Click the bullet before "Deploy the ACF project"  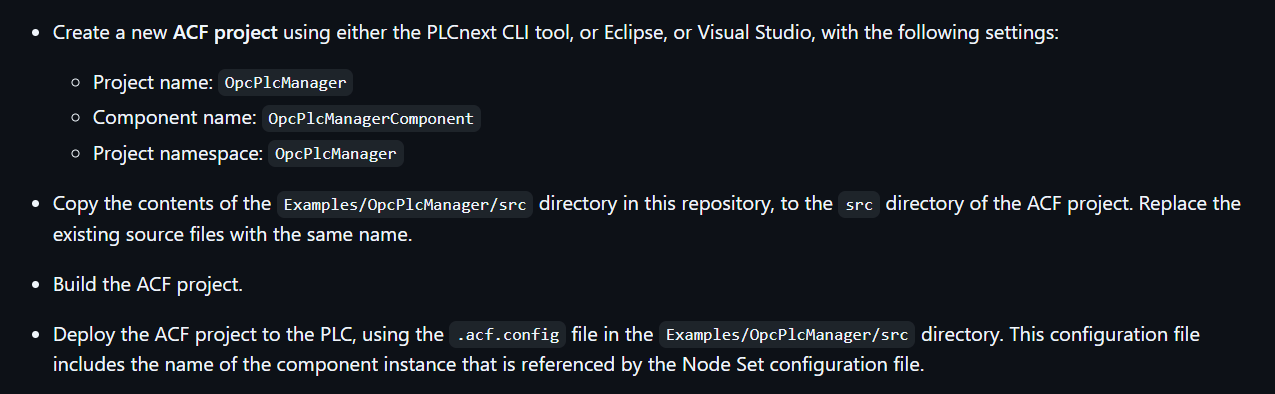click(x=36, y=334)
